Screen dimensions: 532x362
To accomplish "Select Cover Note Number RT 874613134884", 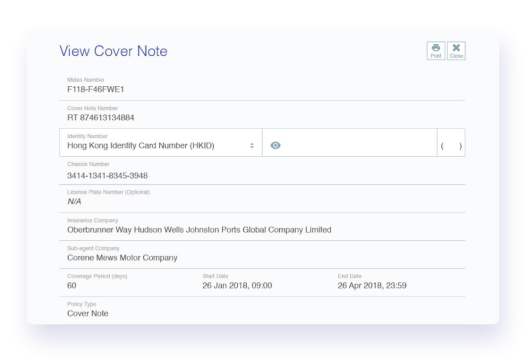I will [x=101, y=118].
